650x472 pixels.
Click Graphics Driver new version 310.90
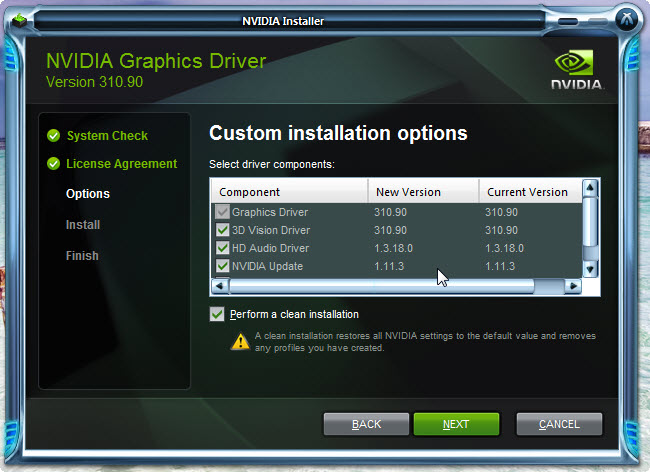390,212
